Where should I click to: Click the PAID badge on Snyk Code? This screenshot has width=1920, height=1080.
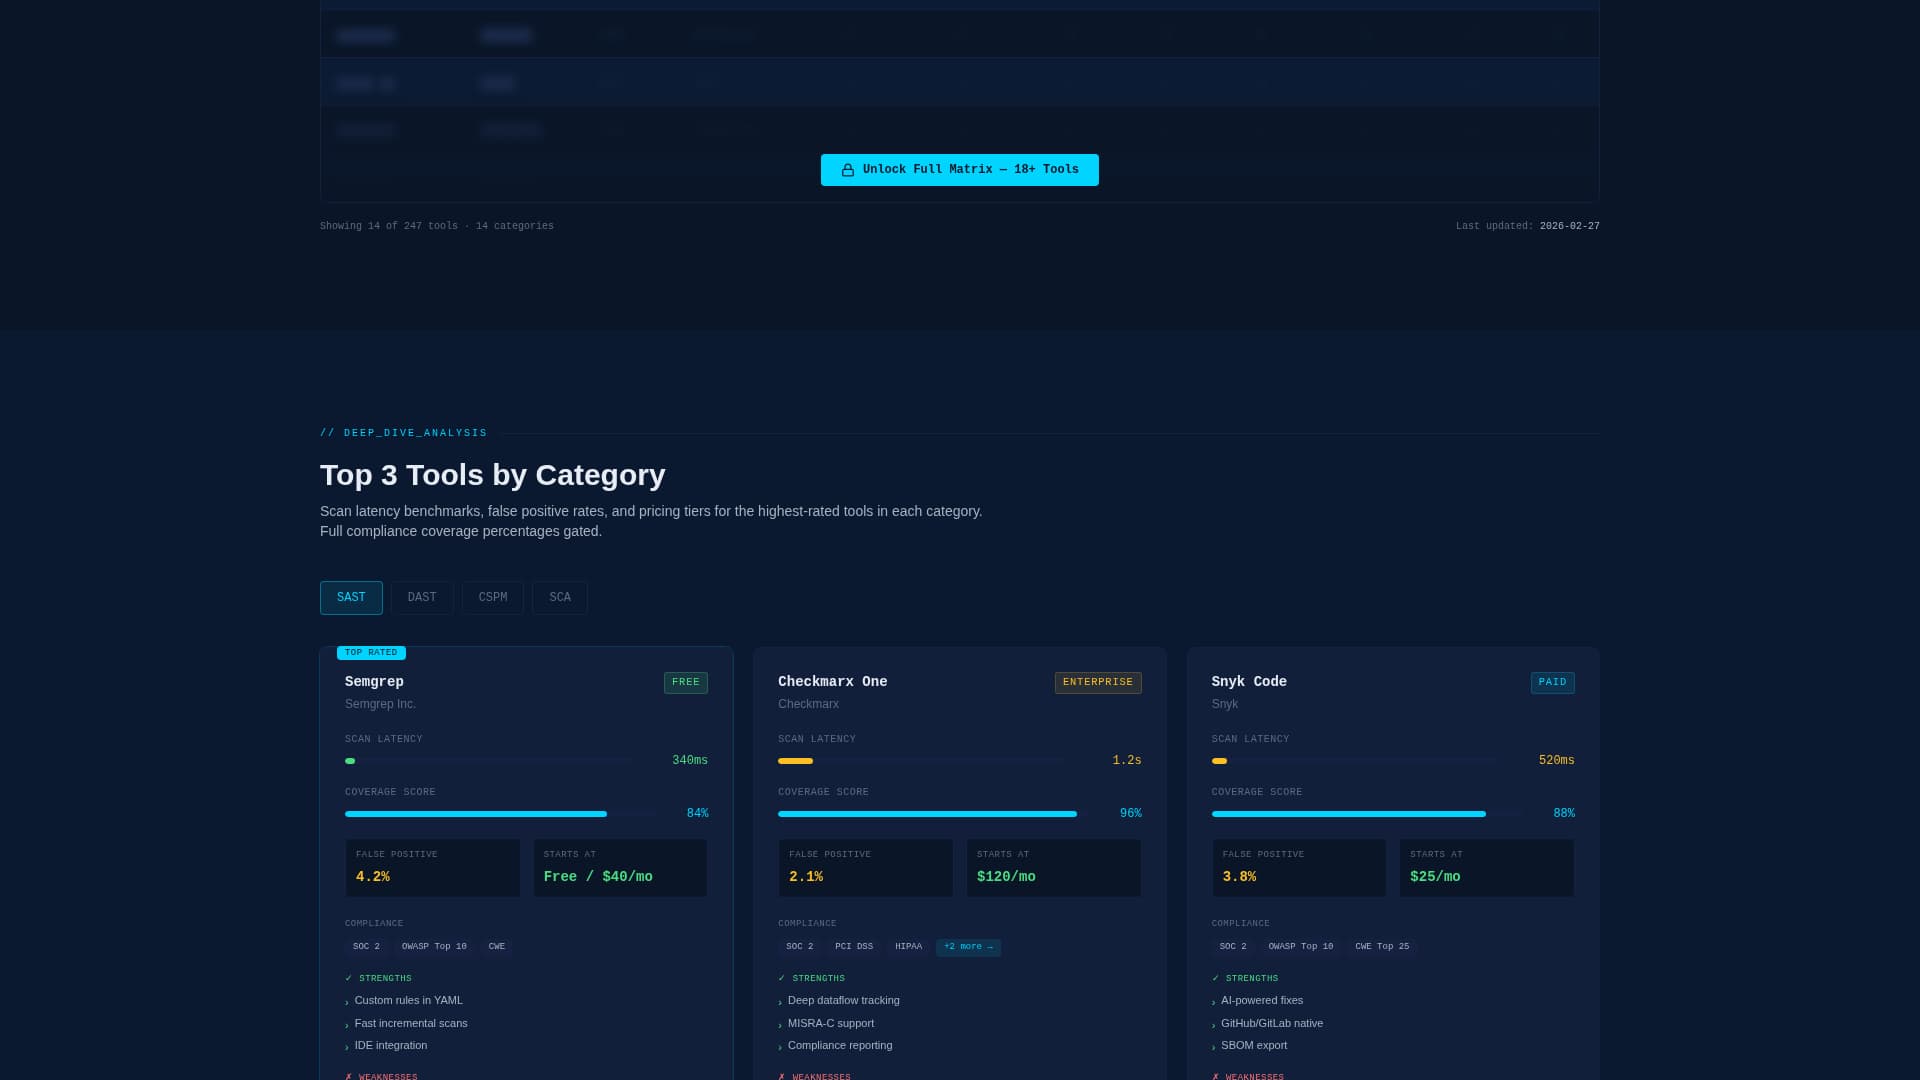point(1552,683)
